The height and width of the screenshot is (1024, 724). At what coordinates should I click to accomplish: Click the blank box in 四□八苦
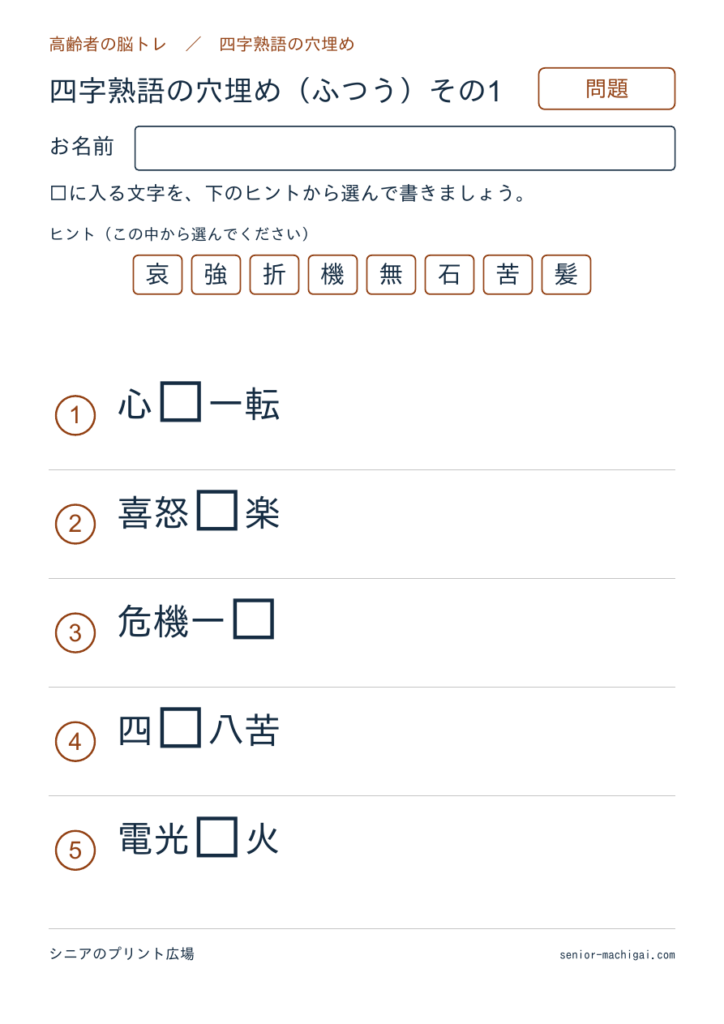click(x=181, y=728)
